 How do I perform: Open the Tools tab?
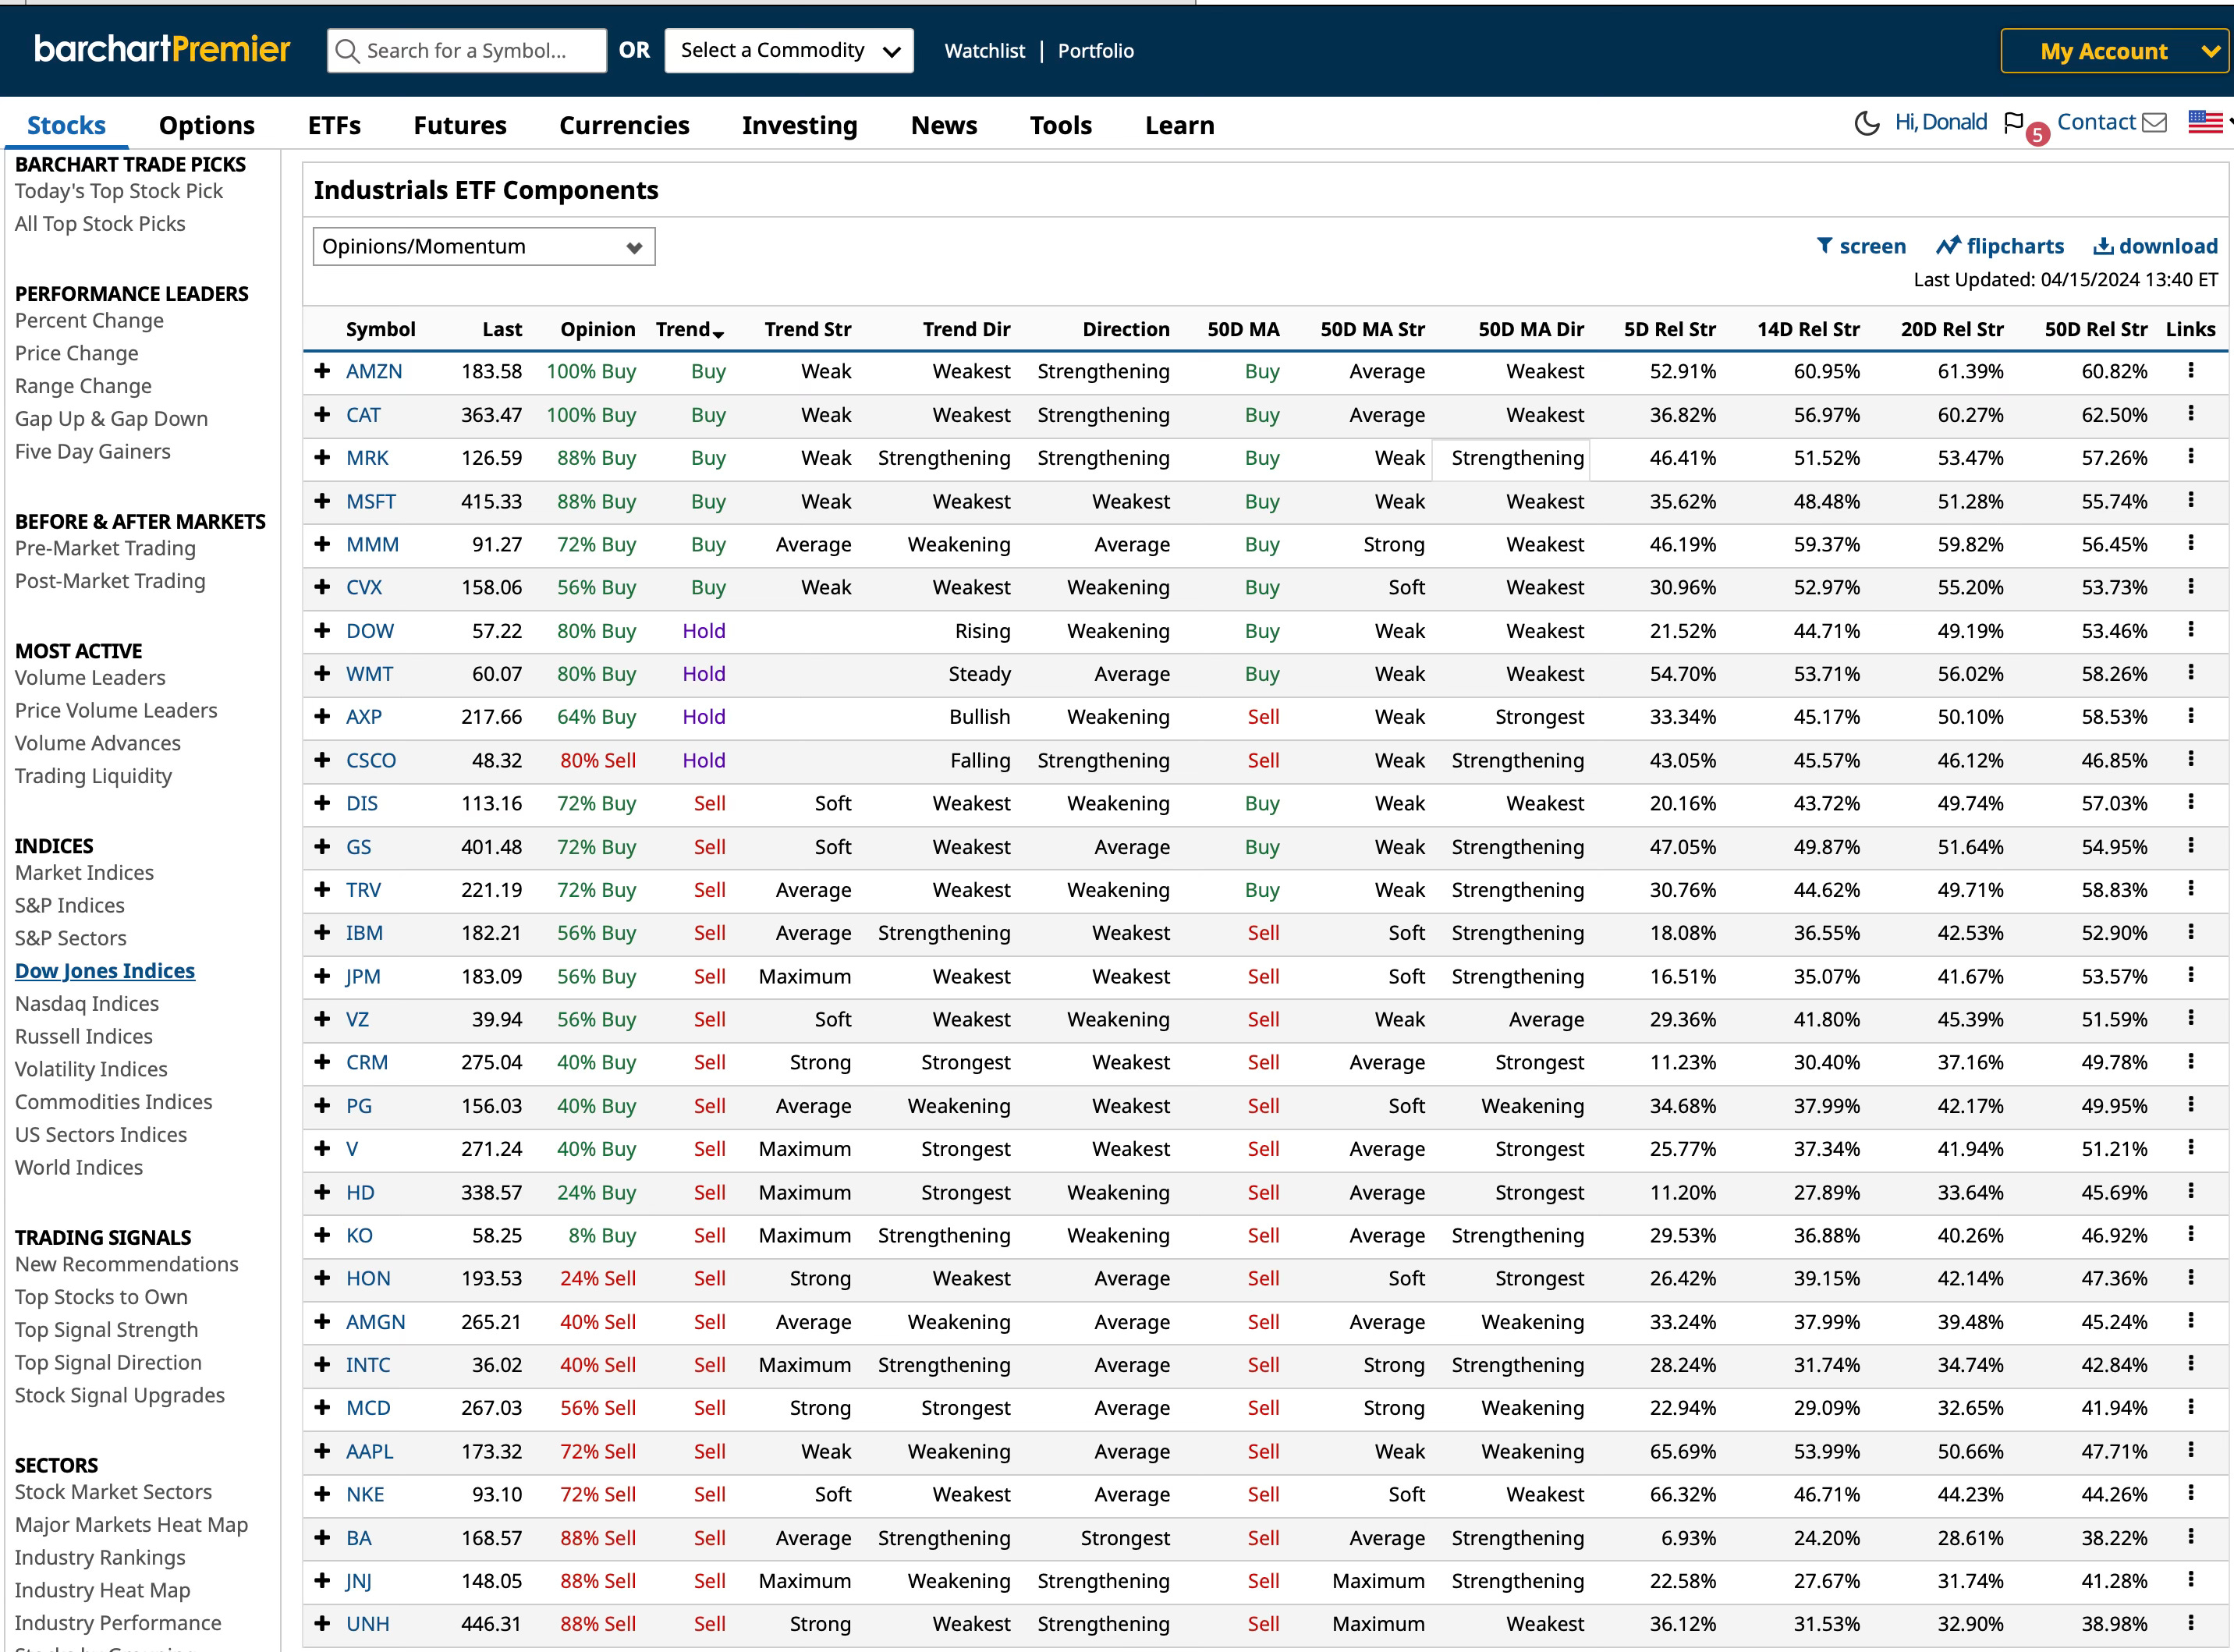tap(1061, 125)
